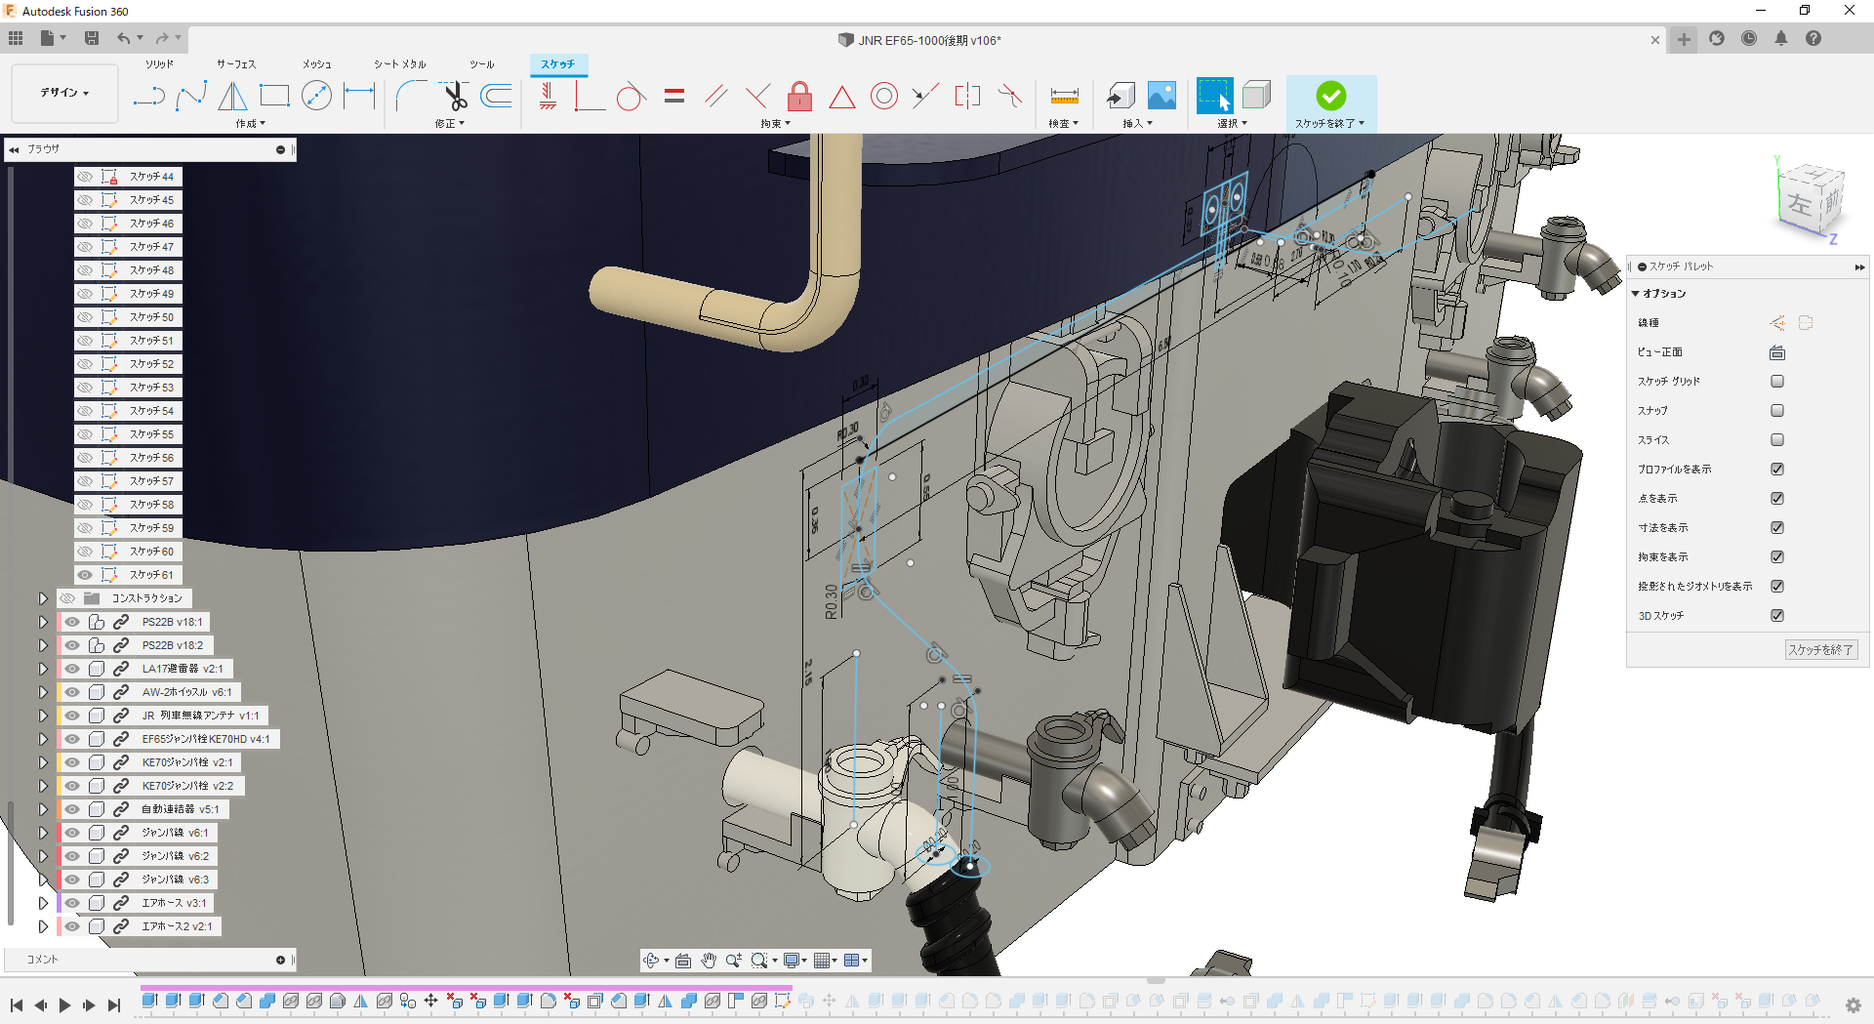Click the green Finish Sketch checkmark
This screenshot has width=1874, height=1024.
pyautogui.click(x=1330, y=96)
